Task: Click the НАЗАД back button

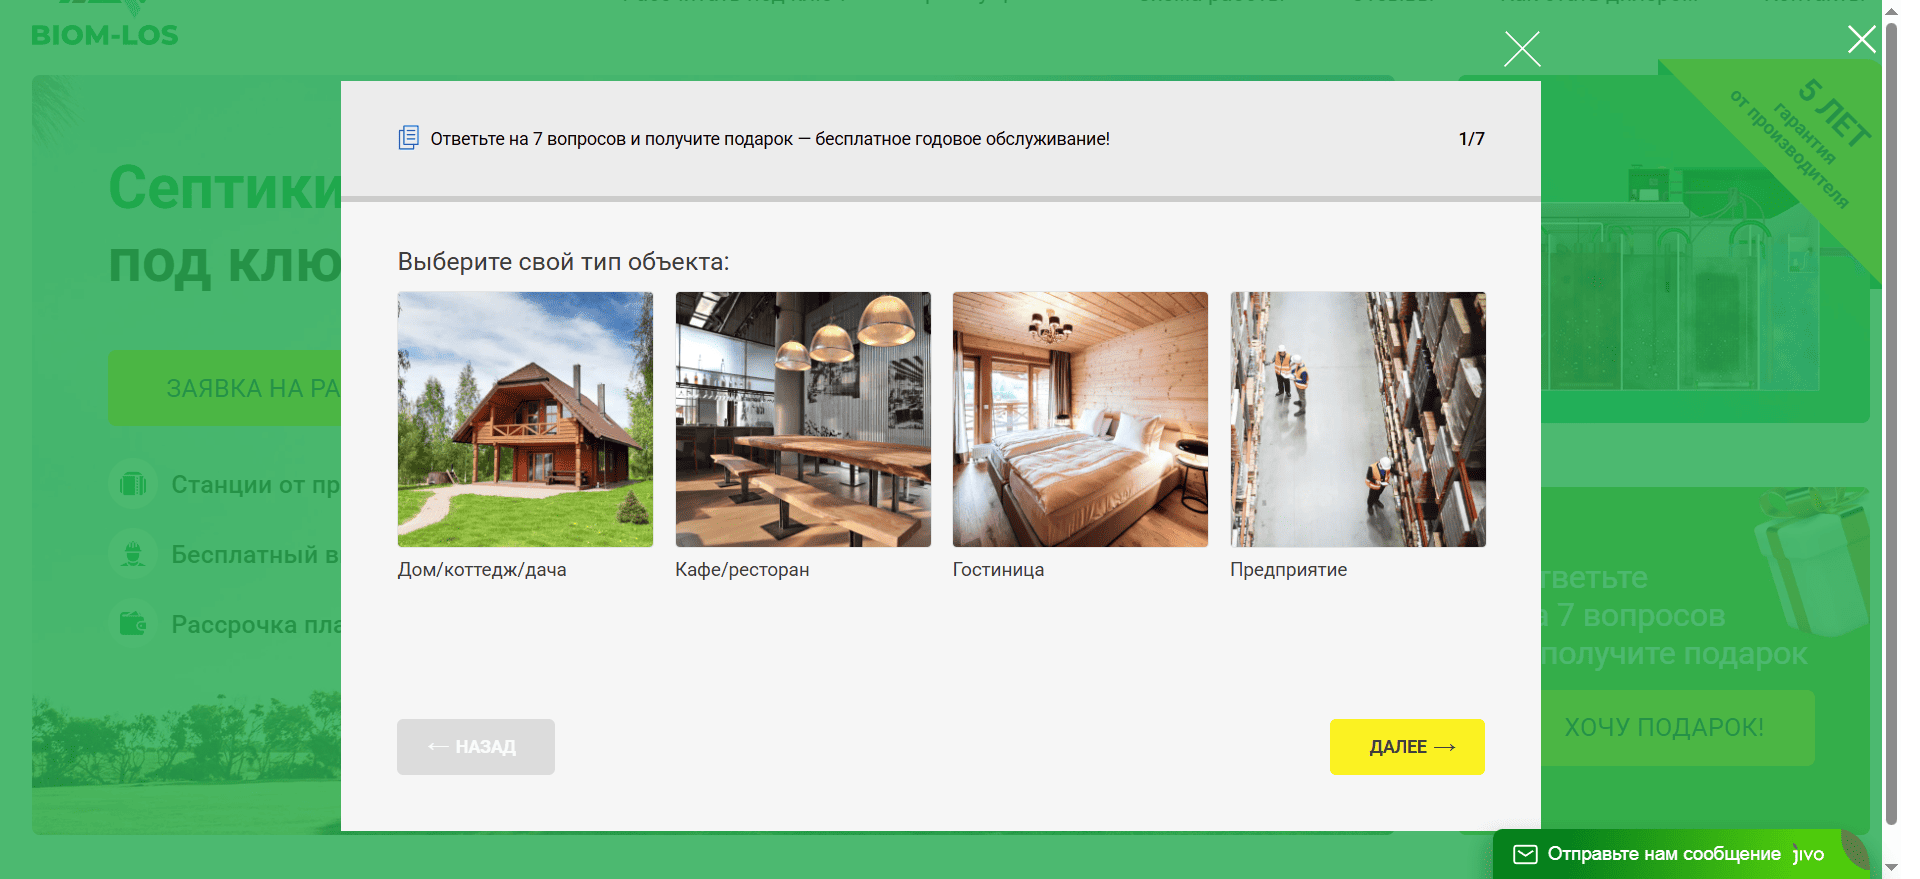Action: coord(476,747)
